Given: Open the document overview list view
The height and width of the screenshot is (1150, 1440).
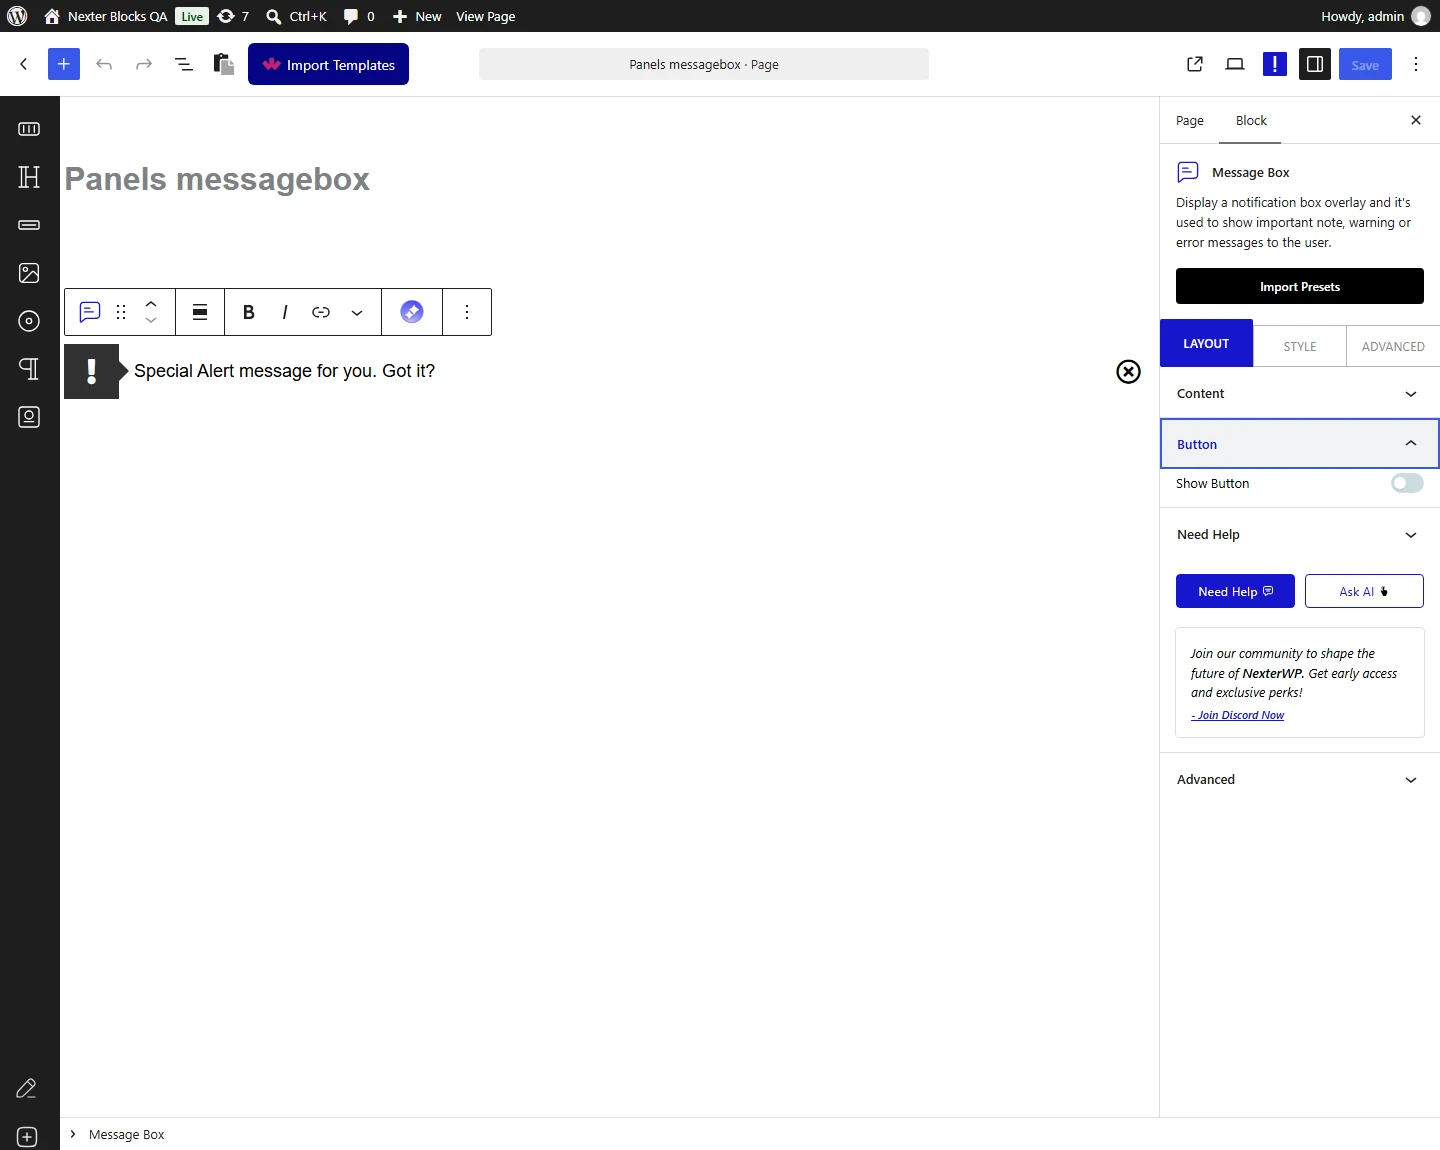Looking at the screenshot, I should coord(184,64).
